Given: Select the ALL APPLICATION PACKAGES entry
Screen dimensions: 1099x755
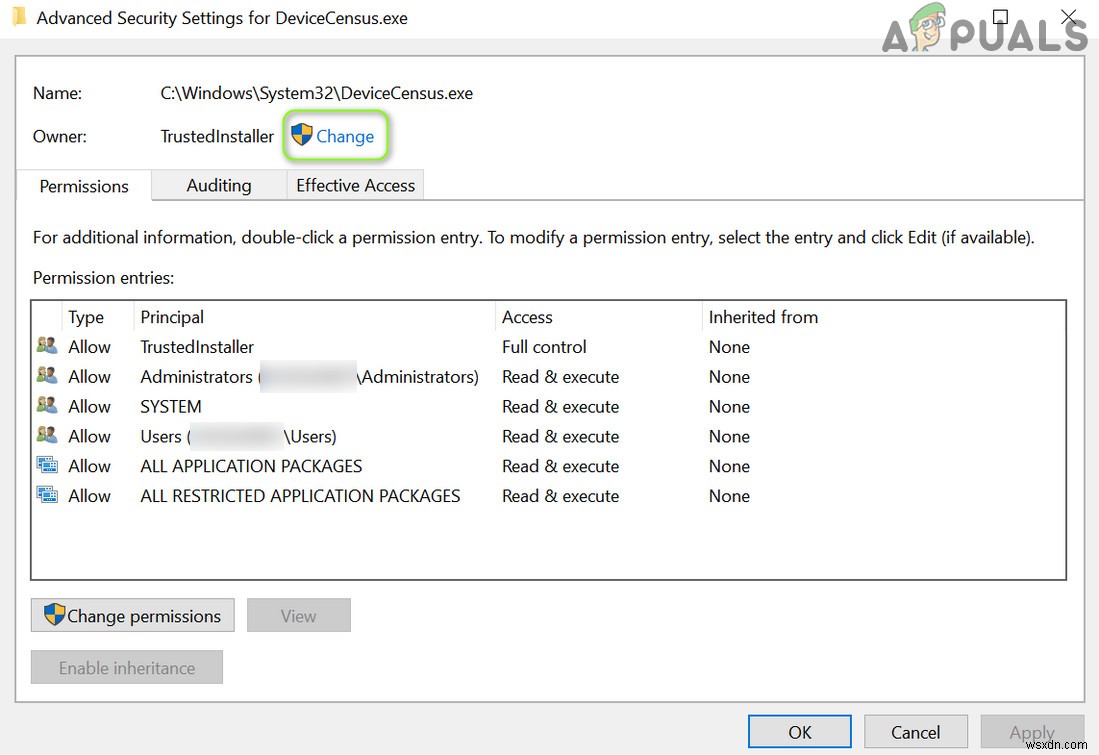Looking at the screenshot, I should tap(549, 466).
